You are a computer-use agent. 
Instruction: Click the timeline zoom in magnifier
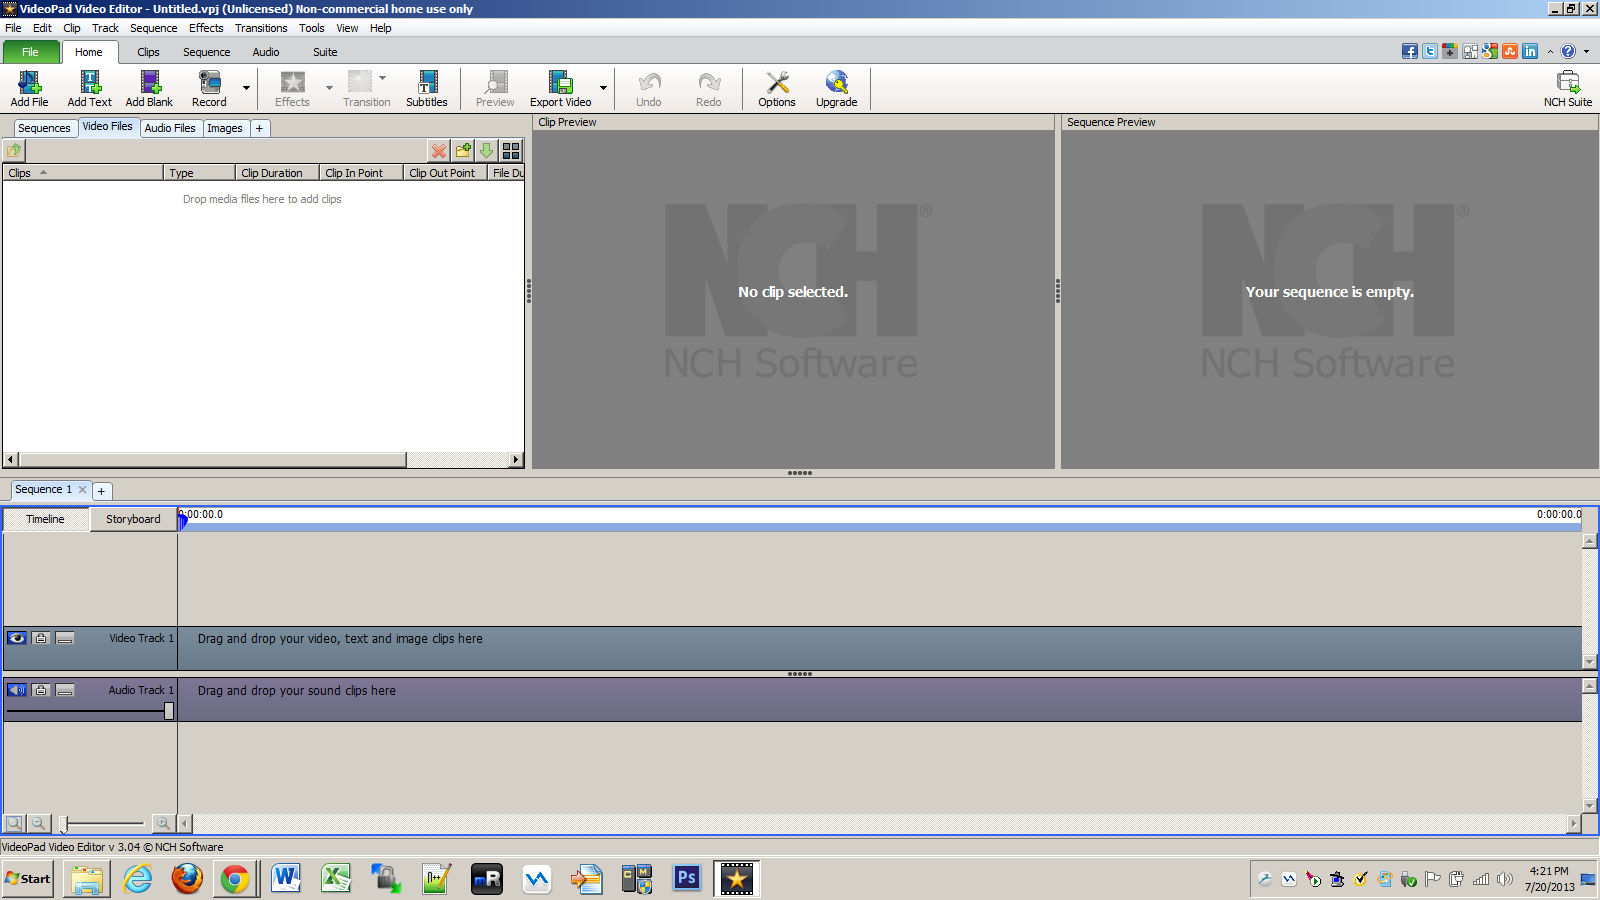[163, 824]
